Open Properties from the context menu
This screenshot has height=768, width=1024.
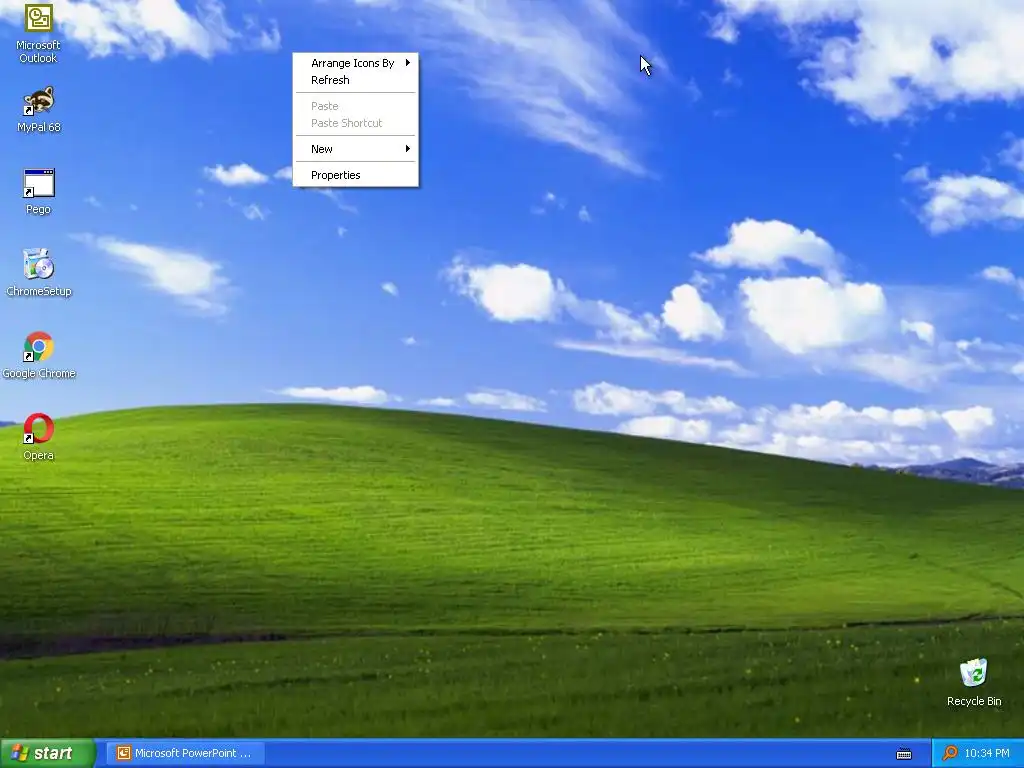[x=355, y=175]
